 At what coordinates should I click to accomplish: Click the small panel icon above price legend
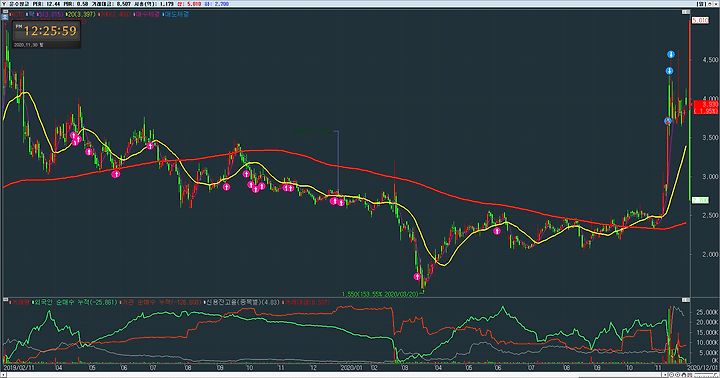[x=5, y=12]
